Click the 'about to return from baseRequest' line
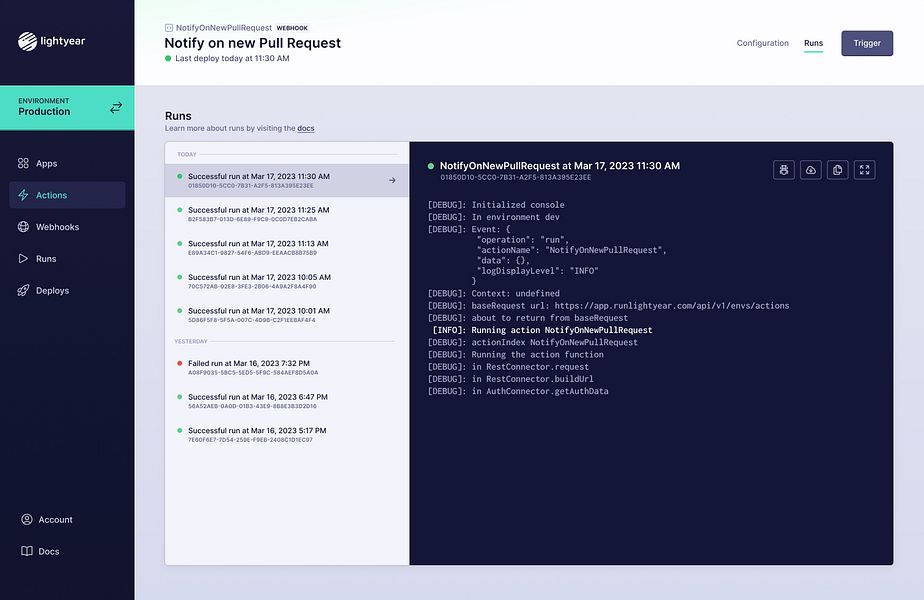The width and height of the screenshot is (924, 600). click(527, 318)
